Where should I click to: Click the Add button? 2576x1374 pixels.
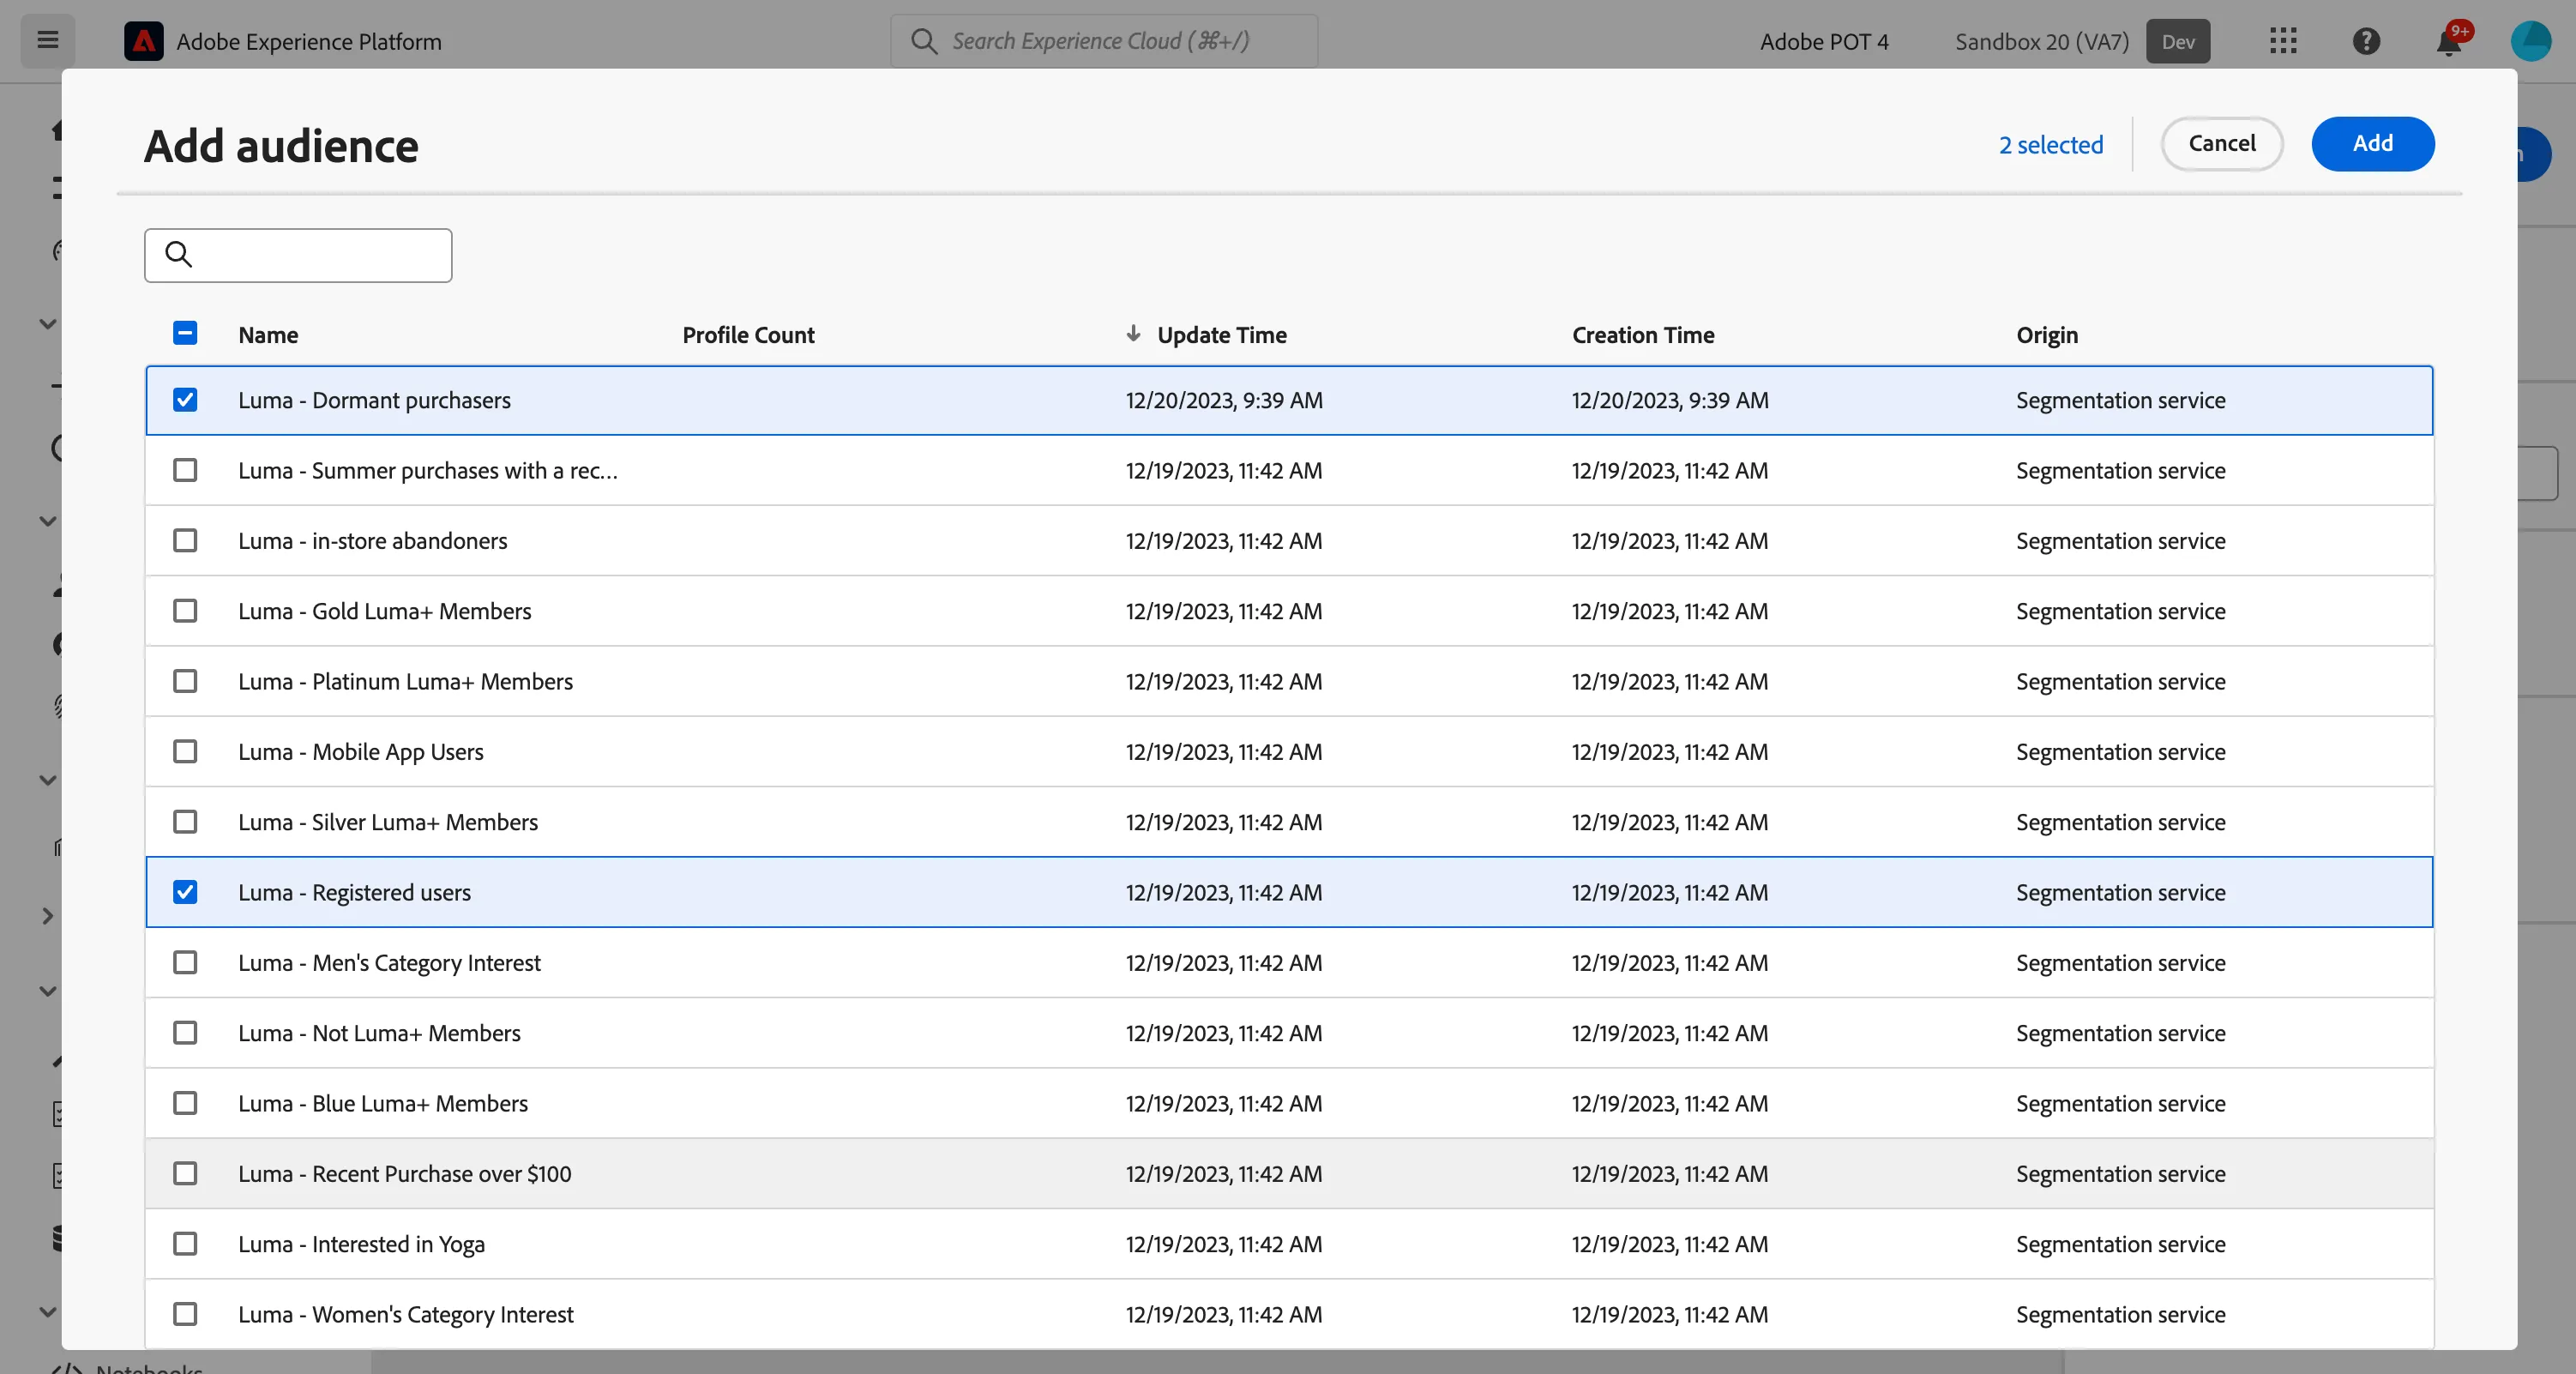click(x=2372, y=144)
